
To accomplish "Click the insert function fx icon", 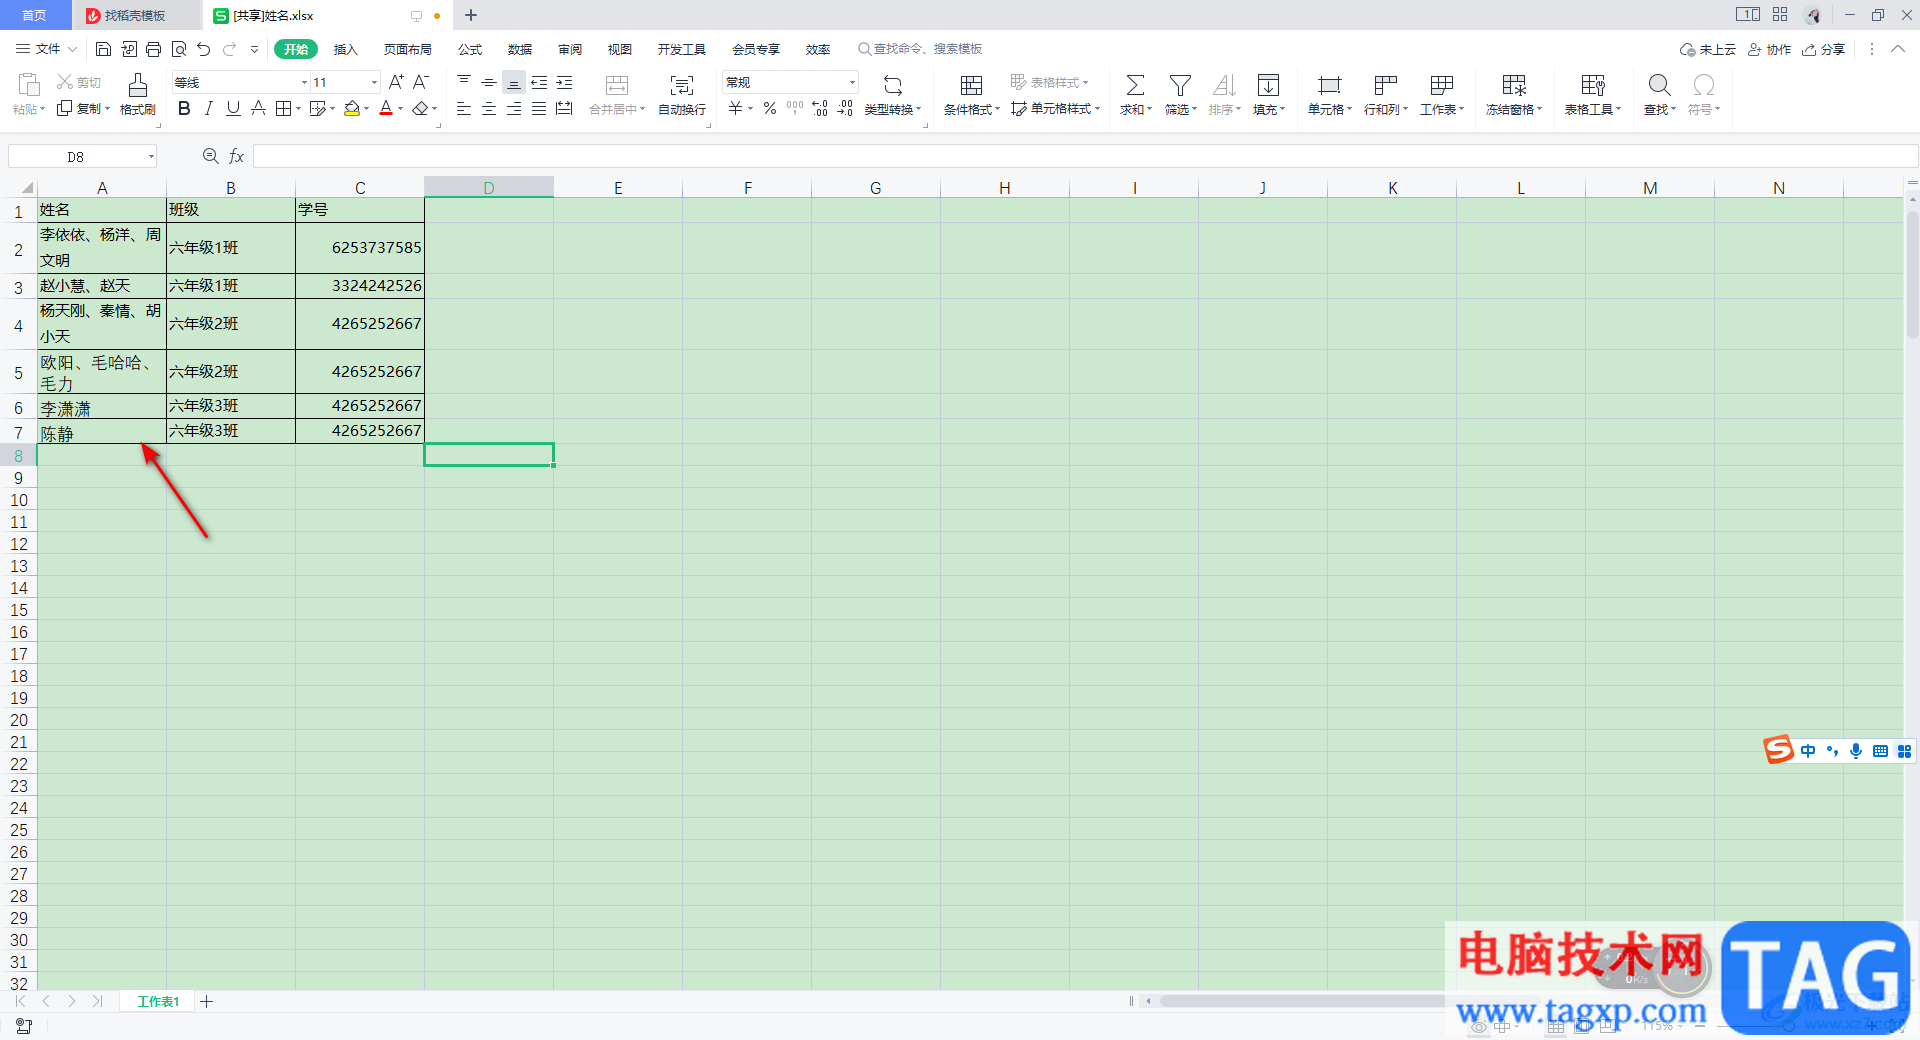I will [237, 156].
